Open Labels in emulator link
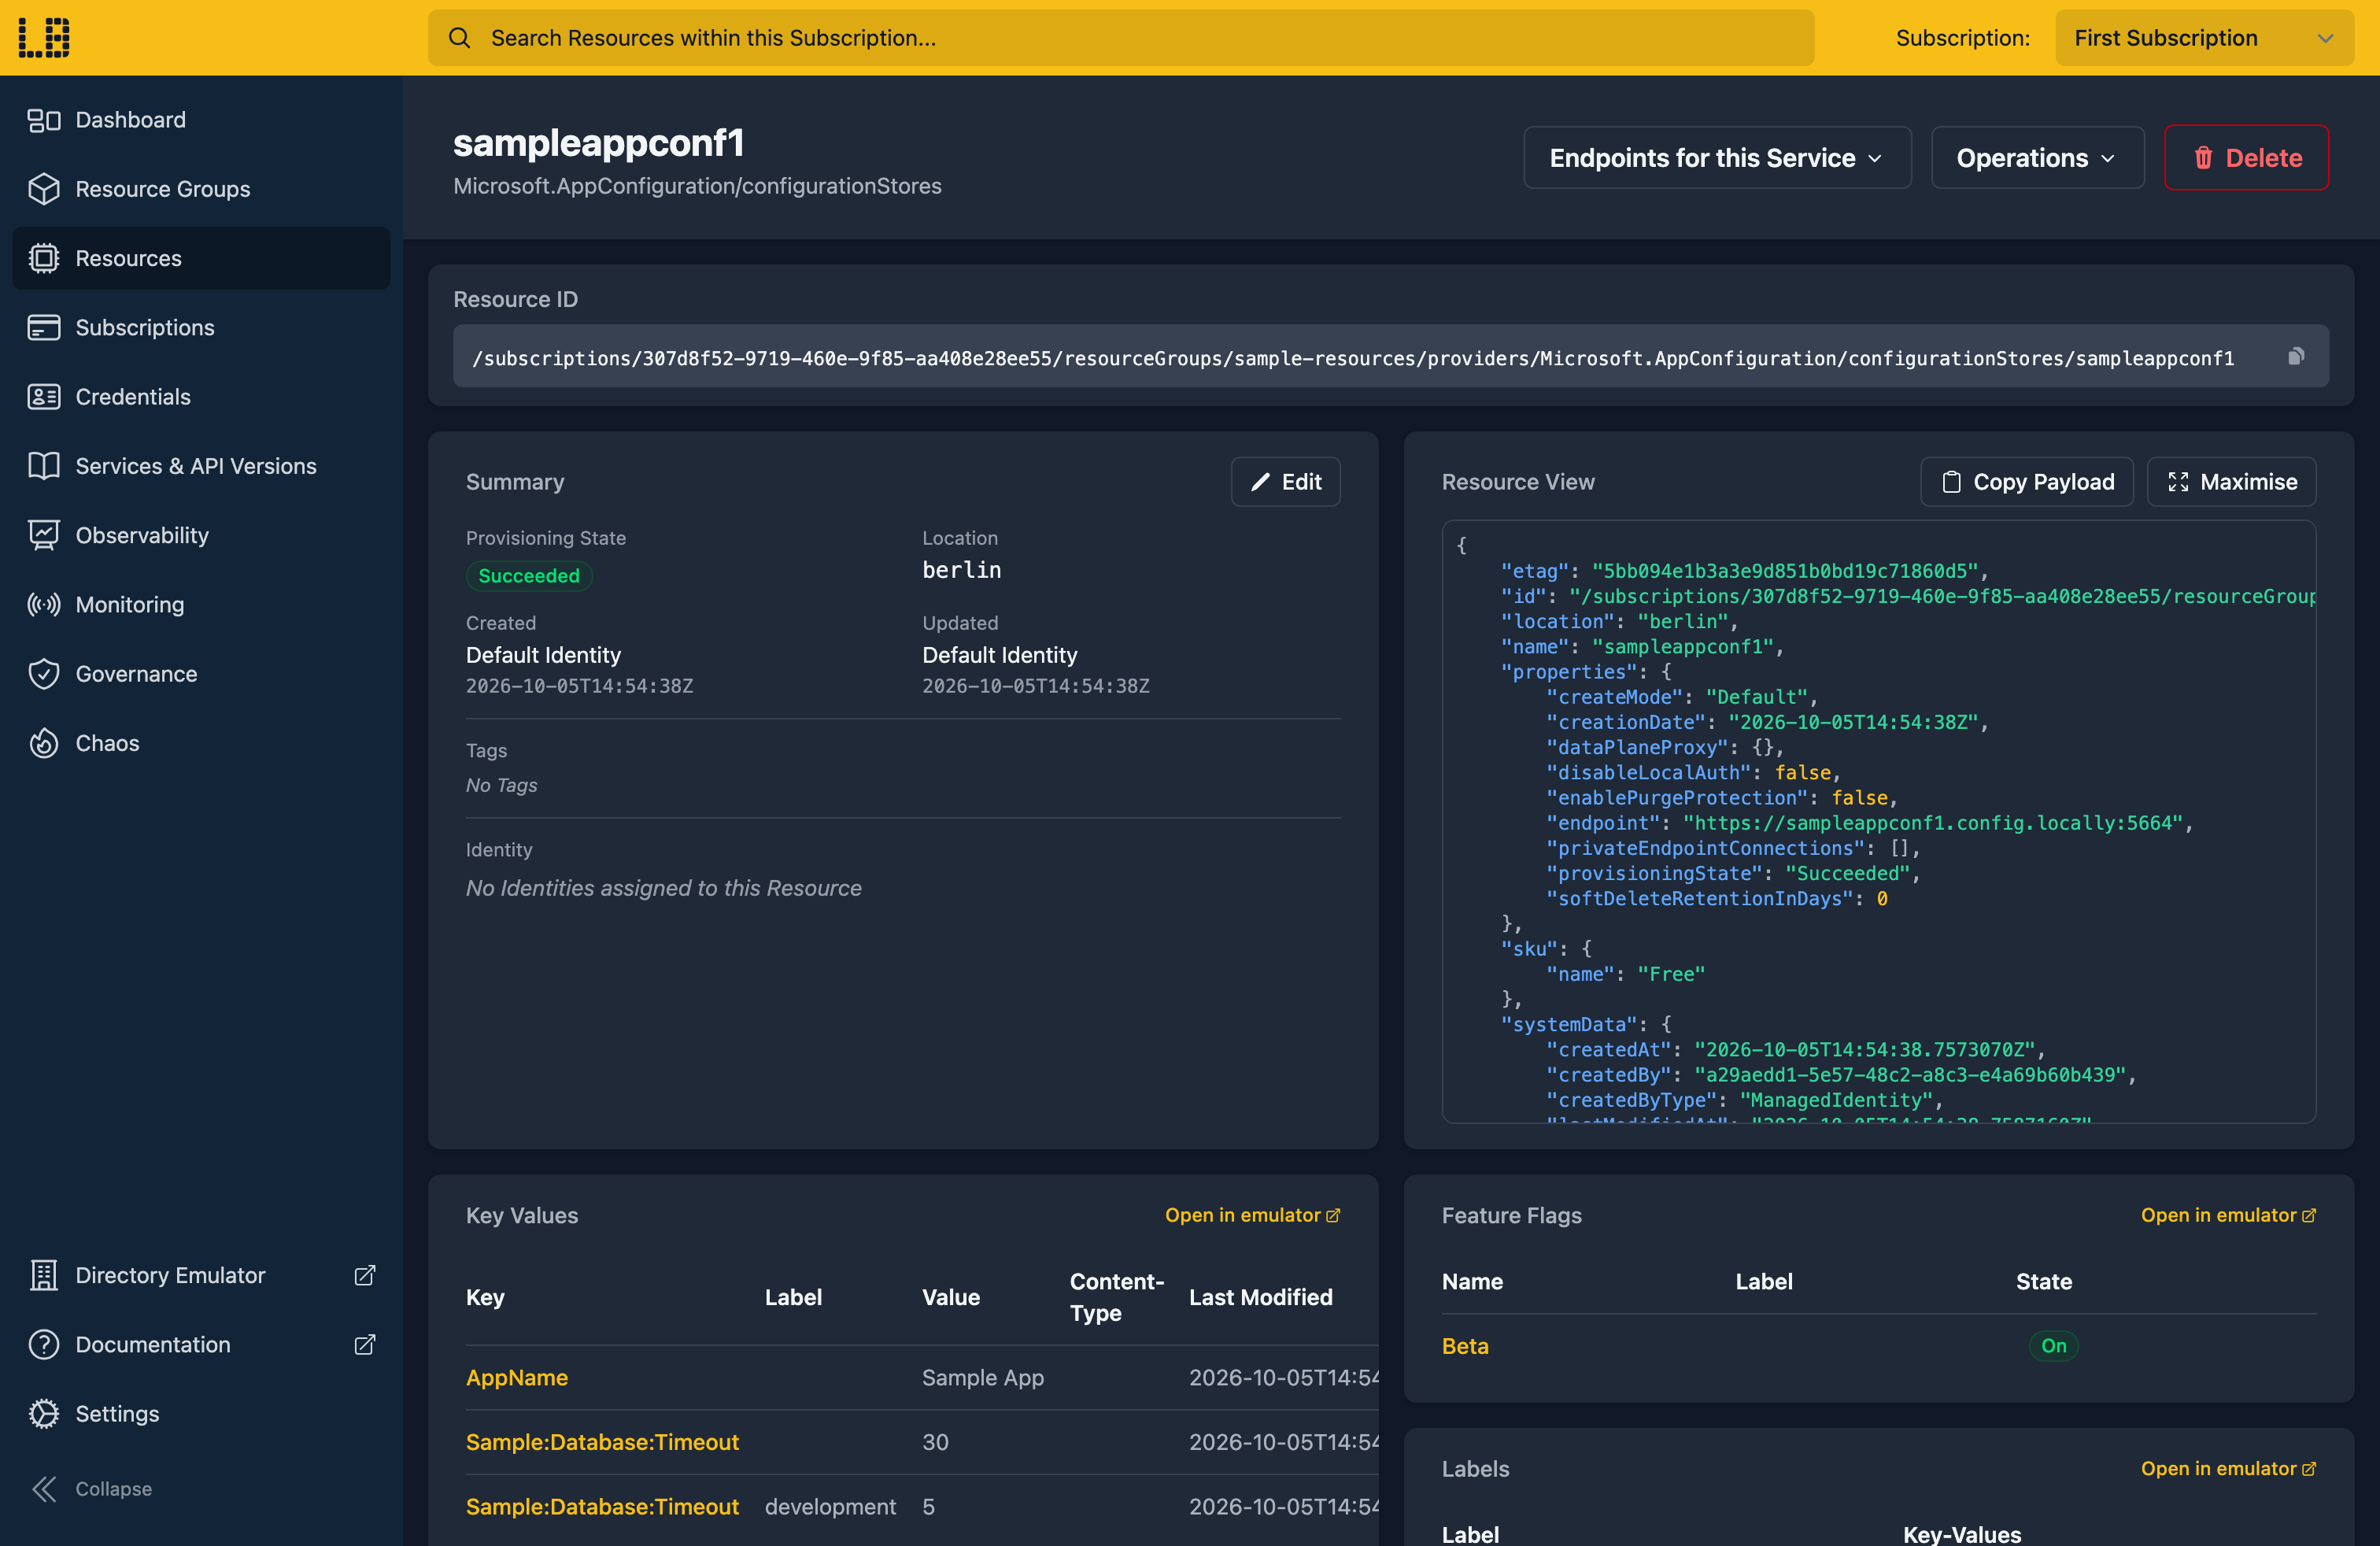The width and height of the screenshot is (2380, 1546). (2228, 1469)
